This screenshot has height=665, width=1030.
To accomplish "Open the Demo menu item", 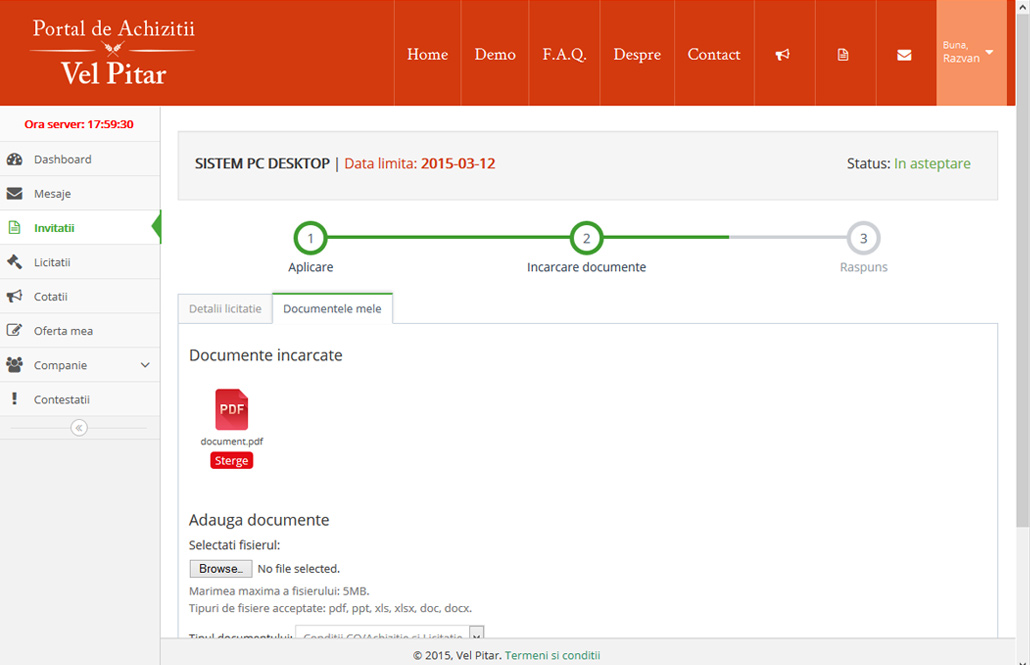I will pos(495,54).
